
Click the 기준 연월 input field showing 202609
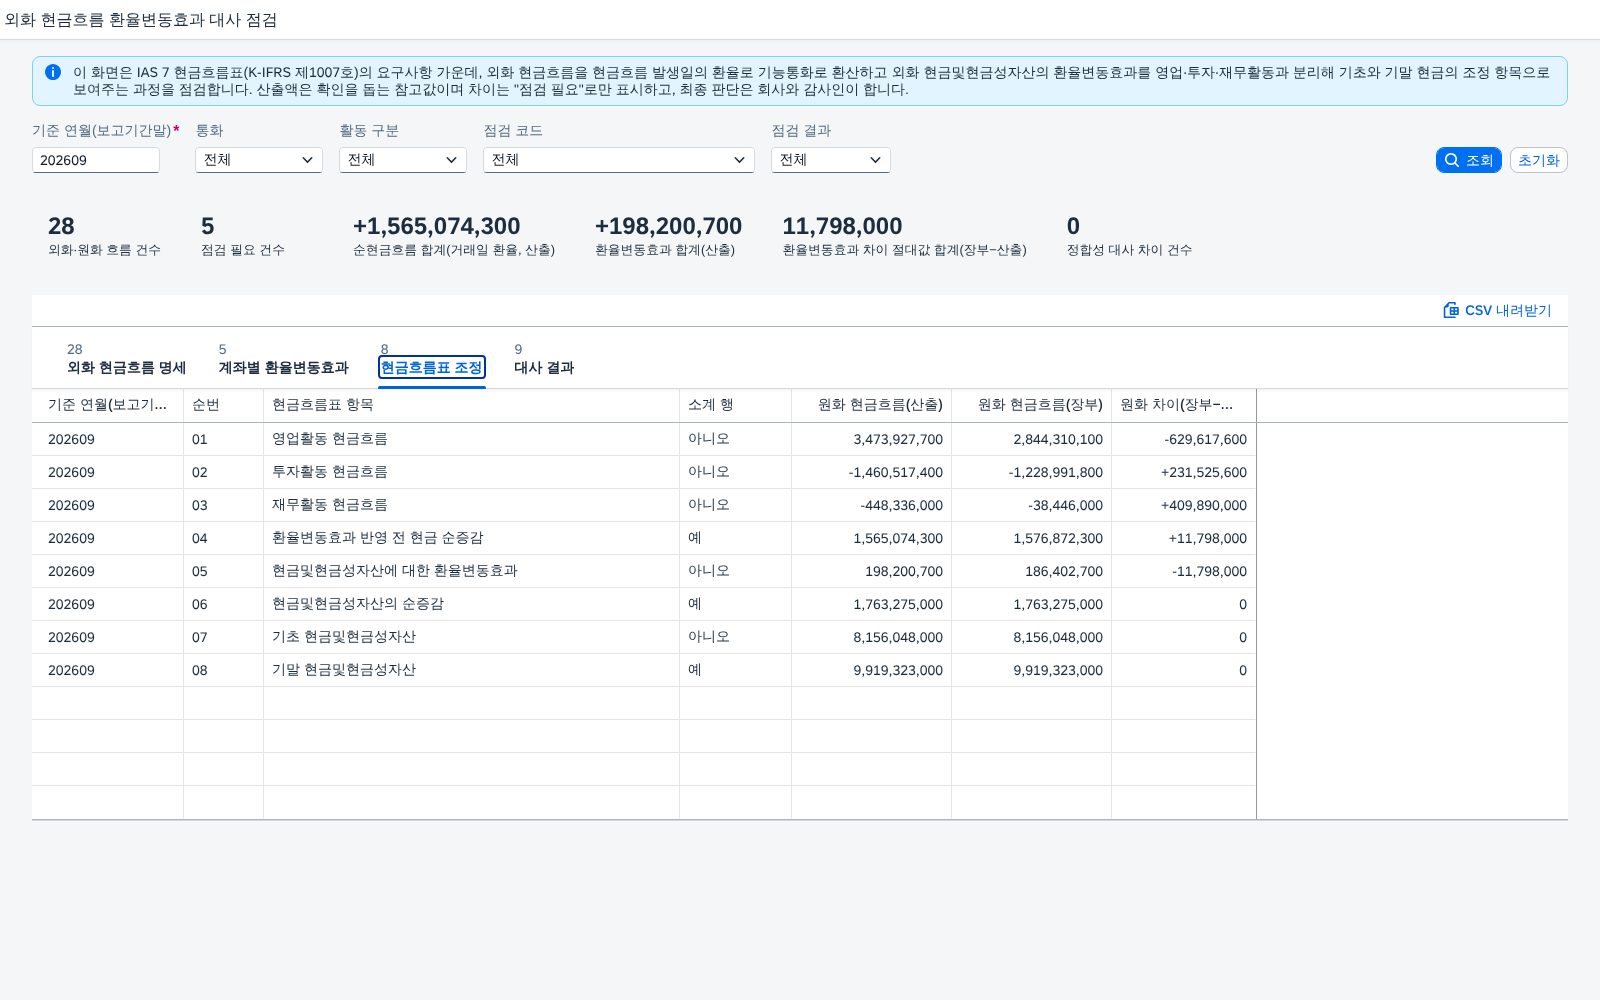point(96,160)
